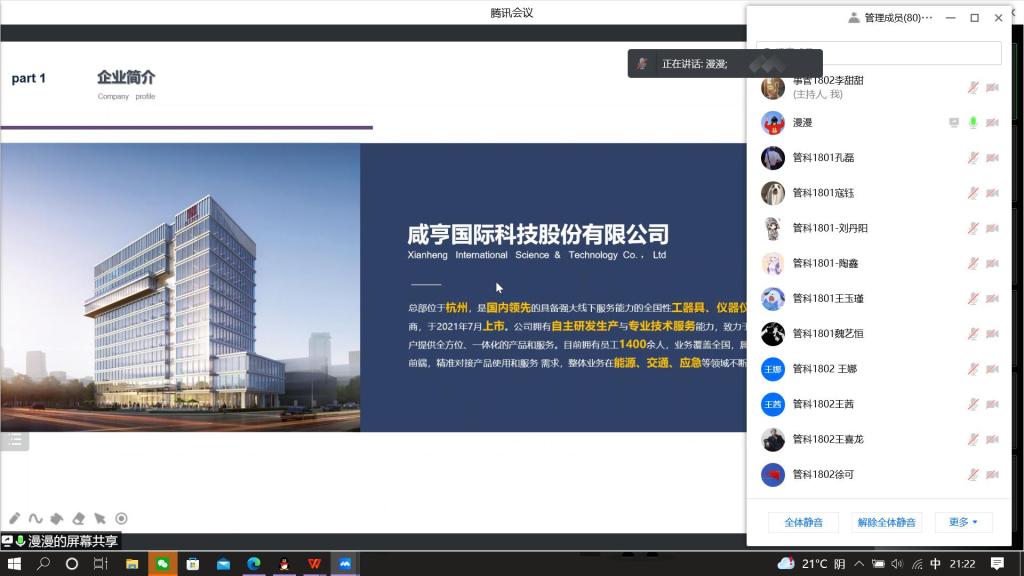Select the squiggly line drawing tool
Screen dimensions: 1024x576
click(x=35, y=518)
